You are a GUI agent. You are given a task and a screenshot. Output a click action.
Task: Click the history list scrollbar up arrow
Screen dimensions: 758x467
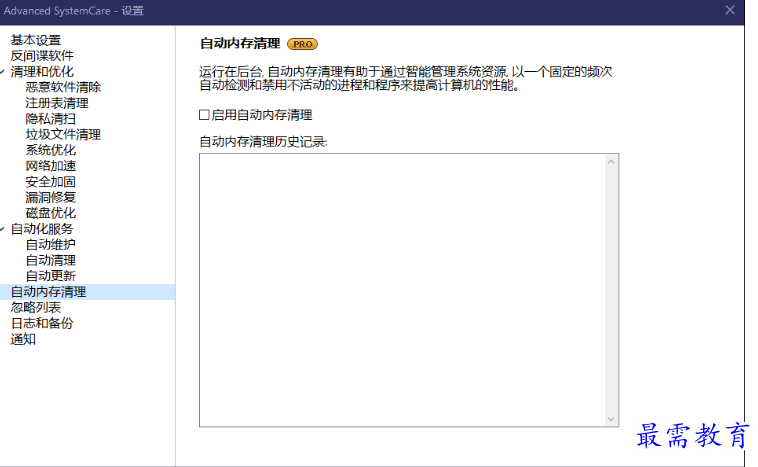point(611,162)
